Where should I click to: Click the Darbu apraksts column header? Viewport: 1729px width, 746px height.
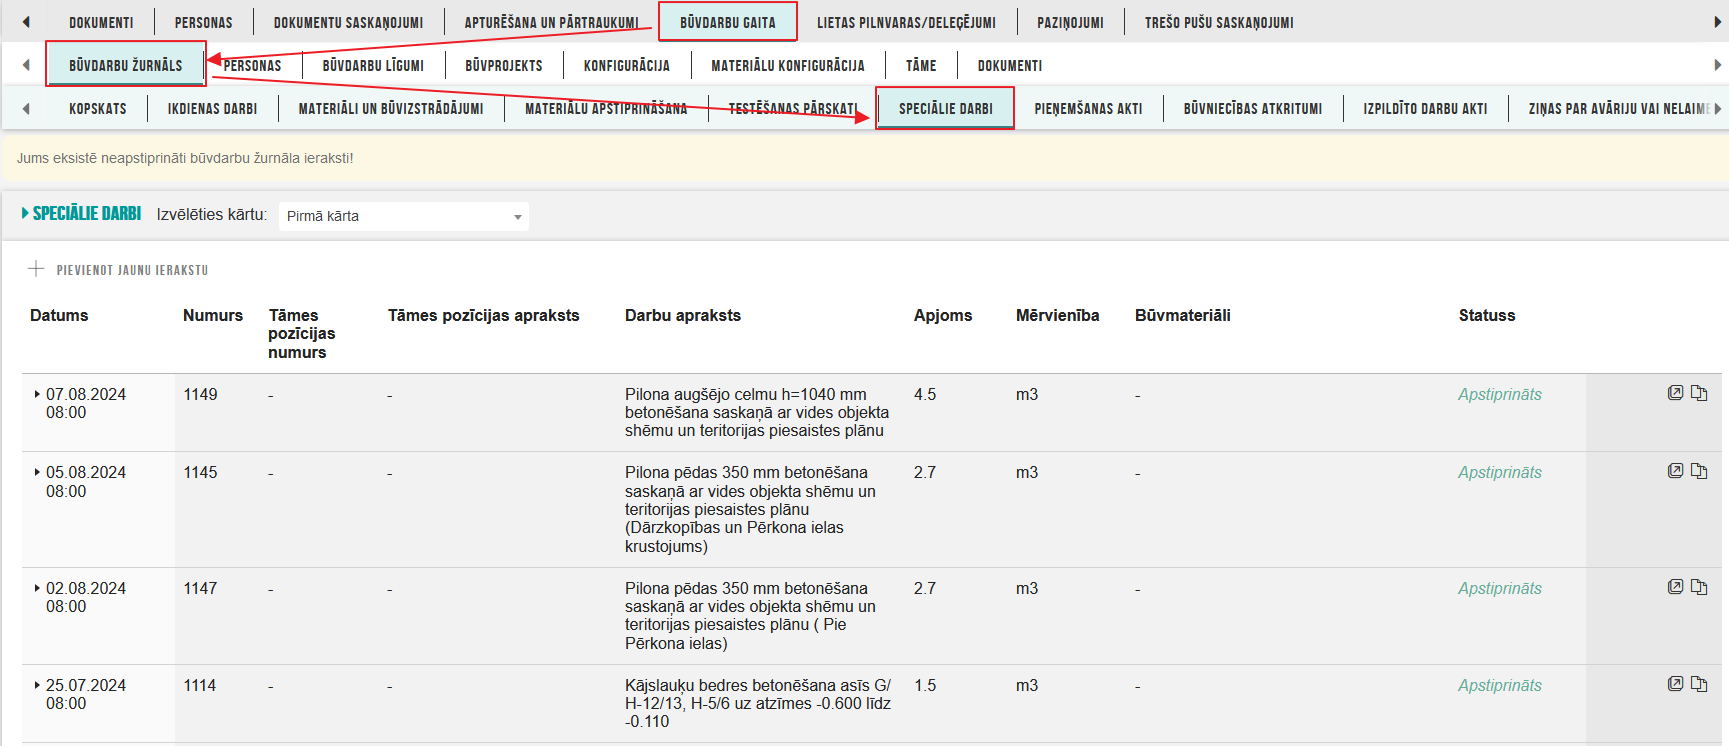(x=683, y=315)
